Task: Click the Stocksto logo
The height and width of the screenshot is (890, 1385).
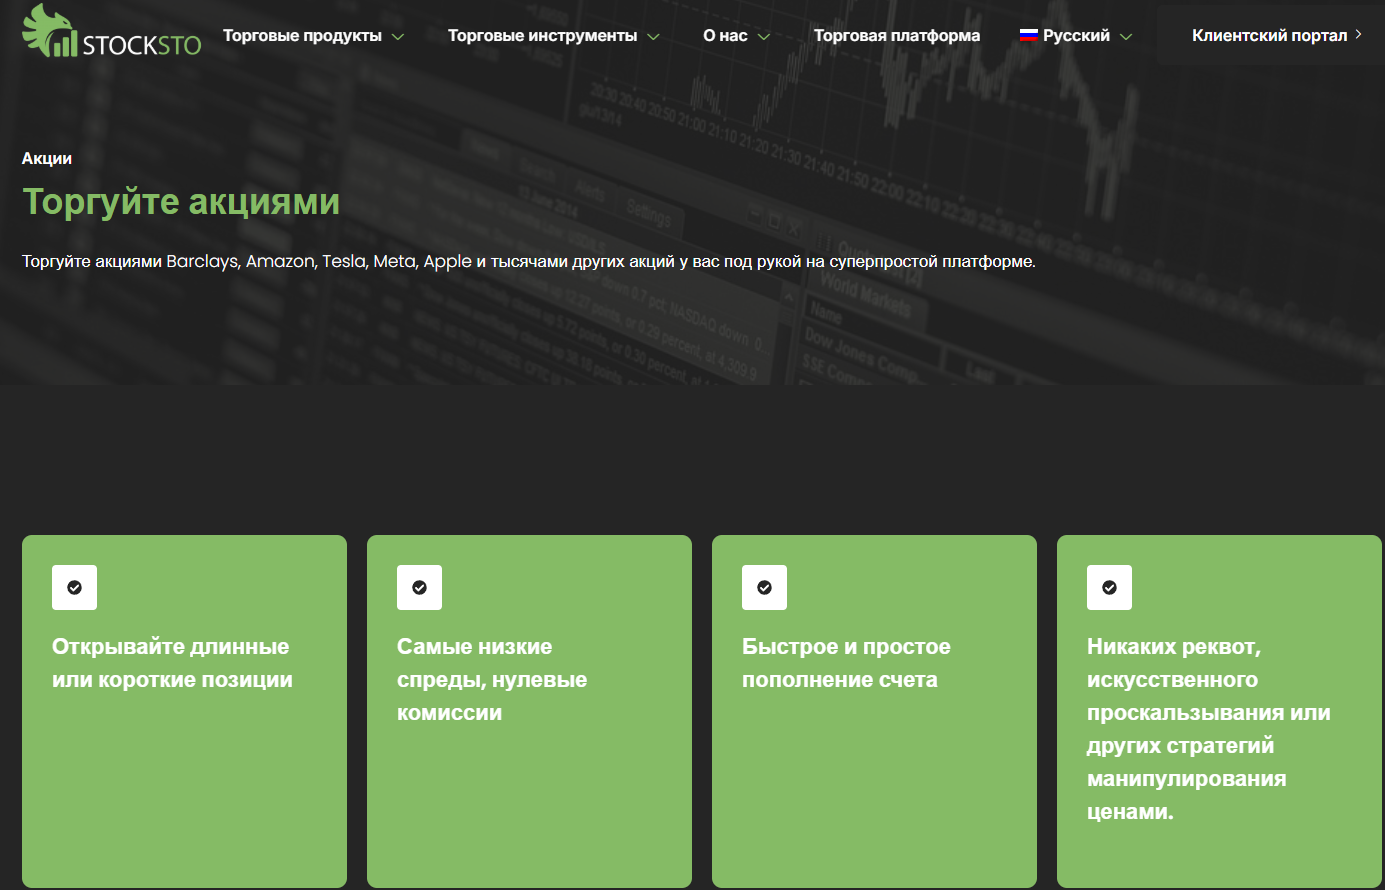Action: tap(111, 32)
